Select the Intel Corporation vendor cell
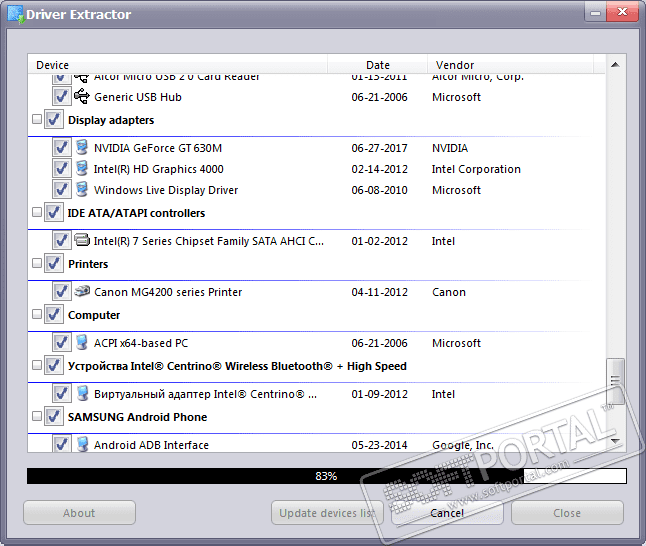The height and width of the screenshot is (546, 646). (476, 169)
